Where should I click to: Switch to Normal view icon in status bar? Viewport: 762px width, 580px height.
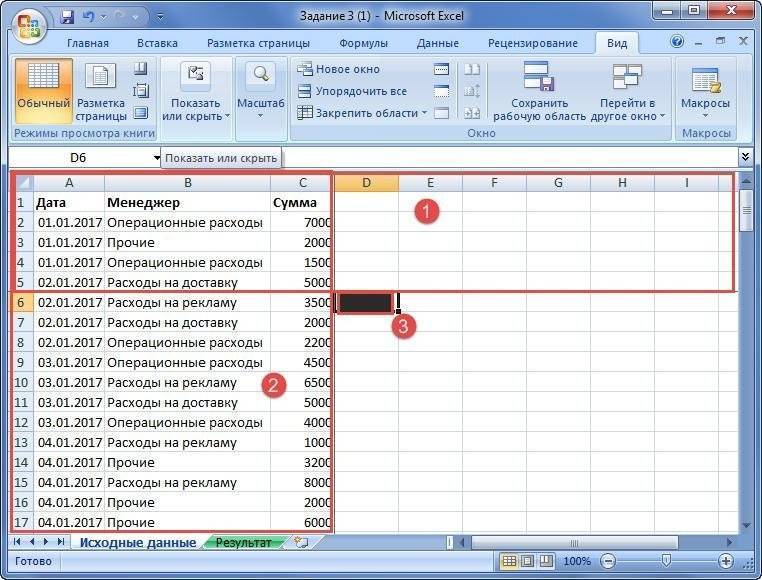pos(509,562)
